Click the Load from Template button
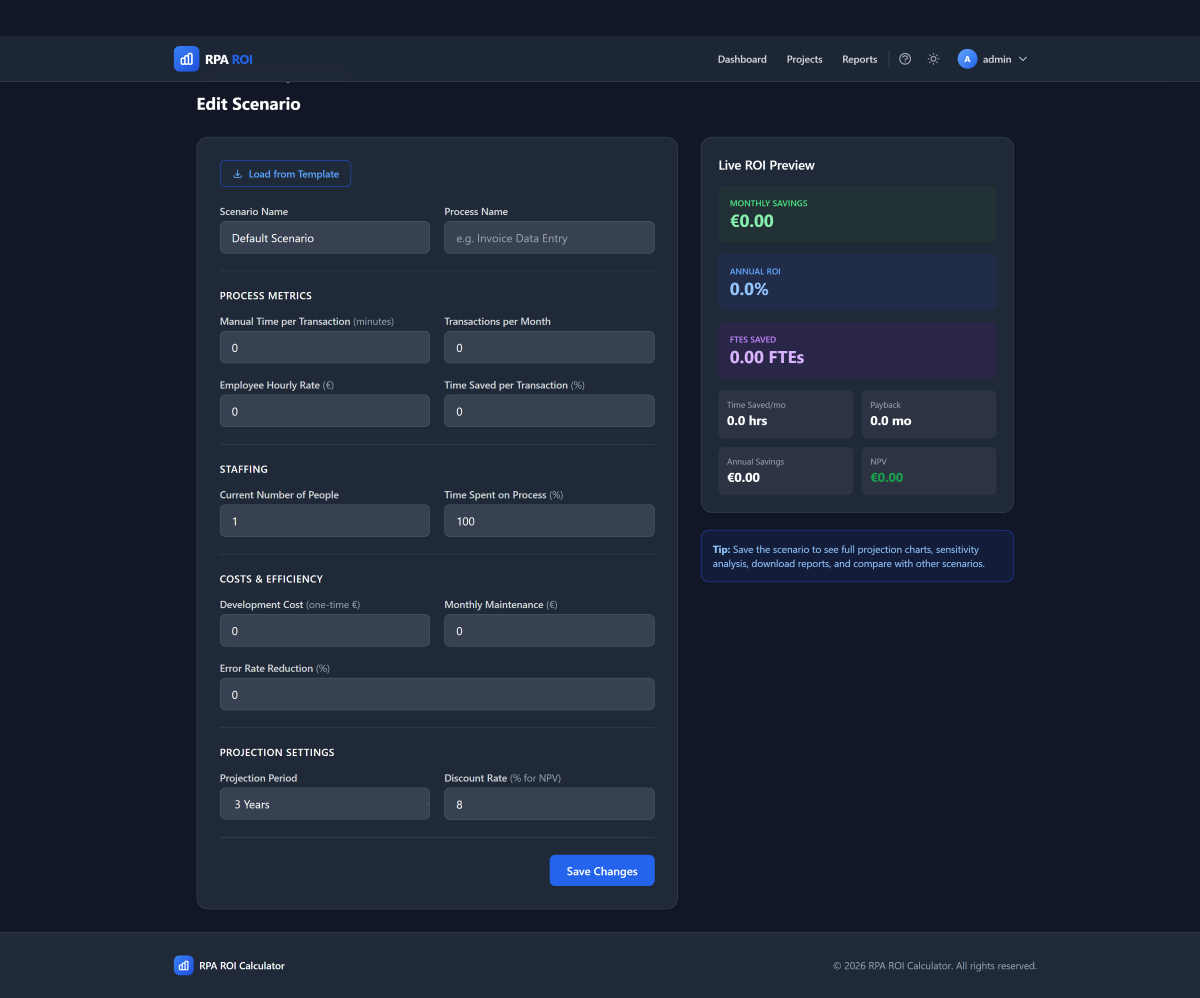1200x998 pixels. (285, 173)
